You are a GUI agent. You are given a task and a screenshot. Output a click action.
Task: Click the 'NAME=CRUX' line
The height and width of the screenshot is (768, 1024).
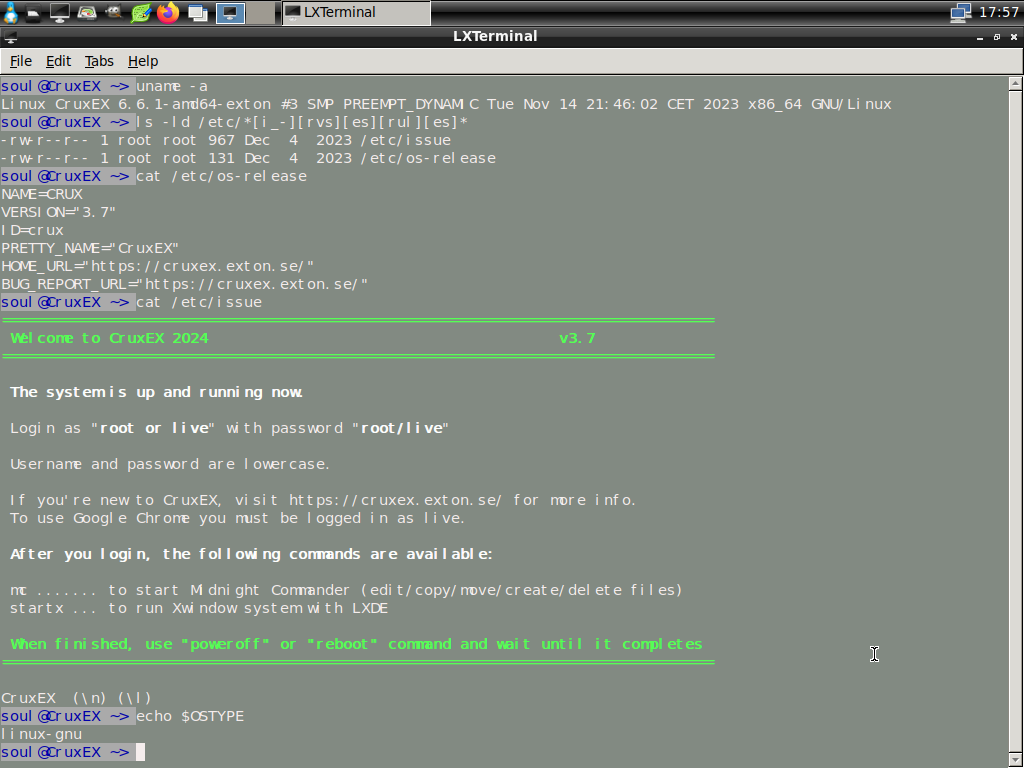(42, 195)
